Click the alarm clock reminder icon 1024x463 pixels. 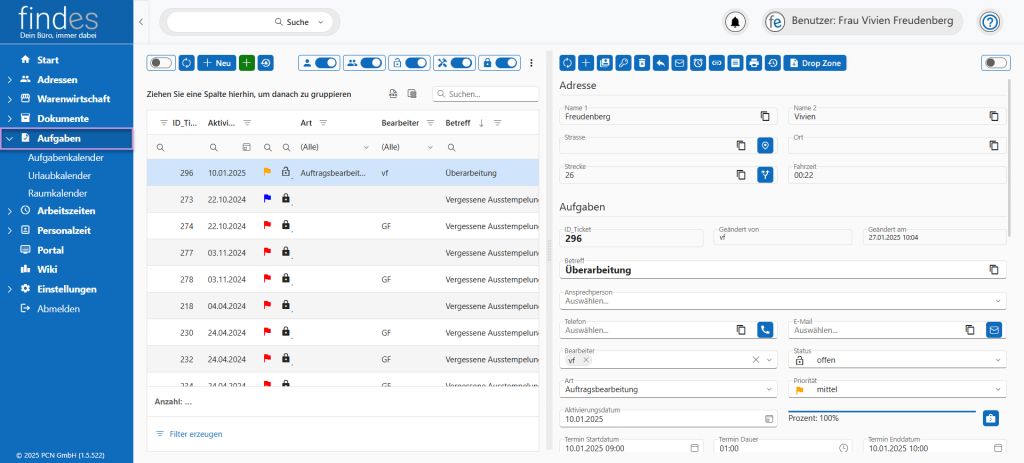click(x=698, y=63)
